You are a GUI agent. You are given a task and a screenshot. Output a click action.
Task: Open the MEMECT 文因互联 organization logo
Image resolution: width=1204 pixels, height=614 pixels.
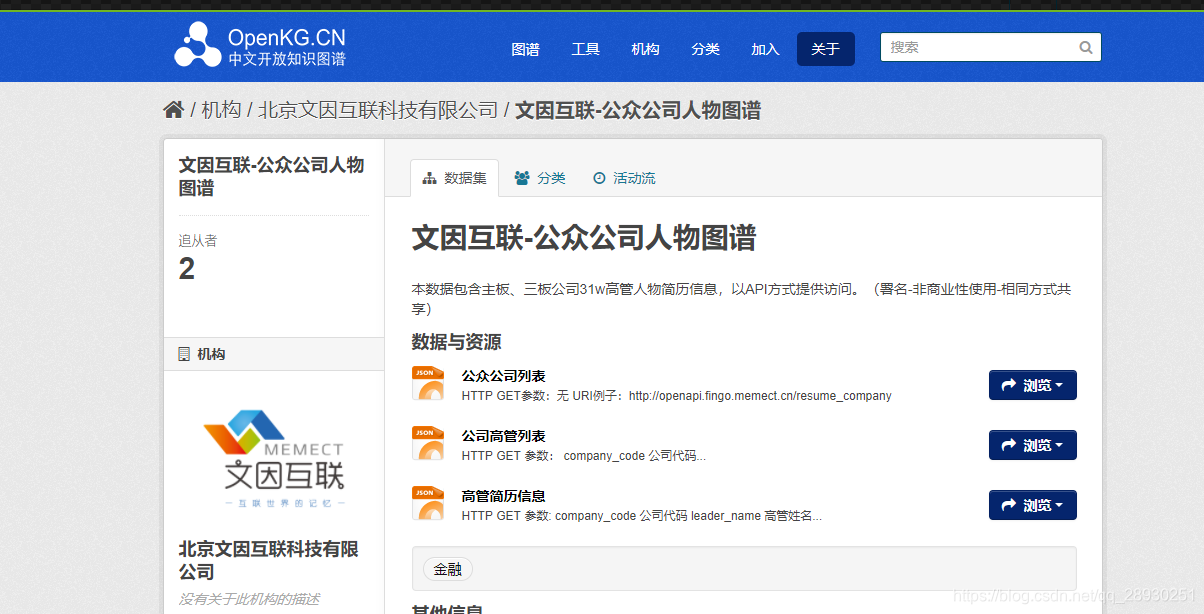274,459
